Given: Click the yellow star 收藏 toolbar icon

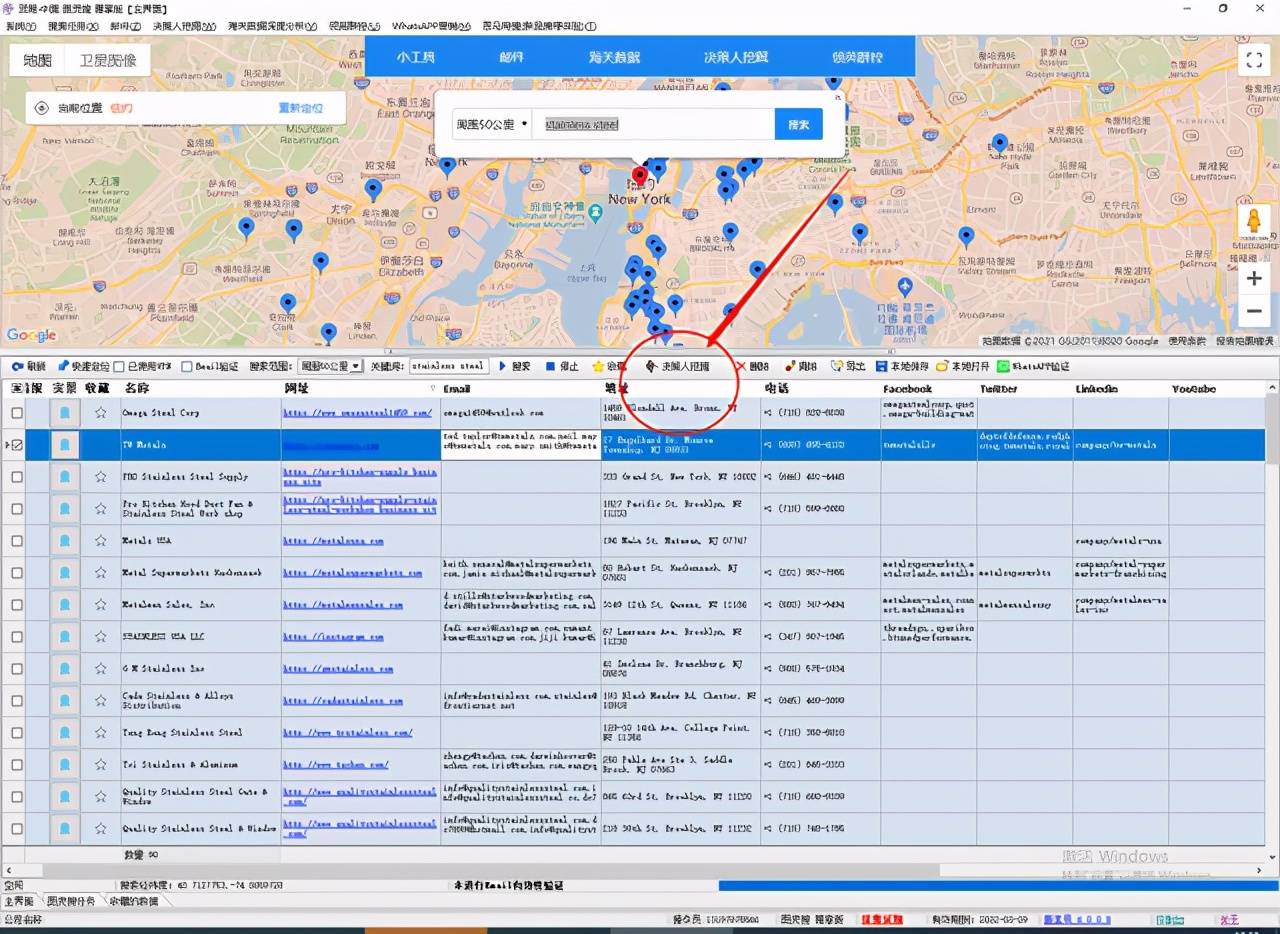Looking at the screenshot, I should (598, 367).
